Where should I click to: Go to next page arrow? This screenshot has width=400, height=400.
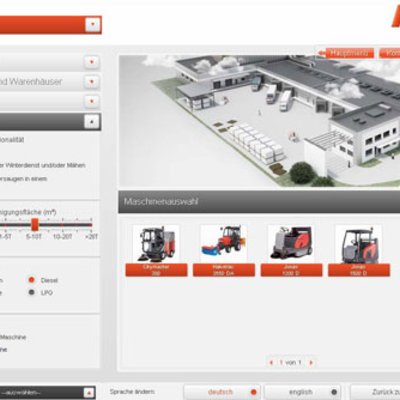[x=311, y=362]
